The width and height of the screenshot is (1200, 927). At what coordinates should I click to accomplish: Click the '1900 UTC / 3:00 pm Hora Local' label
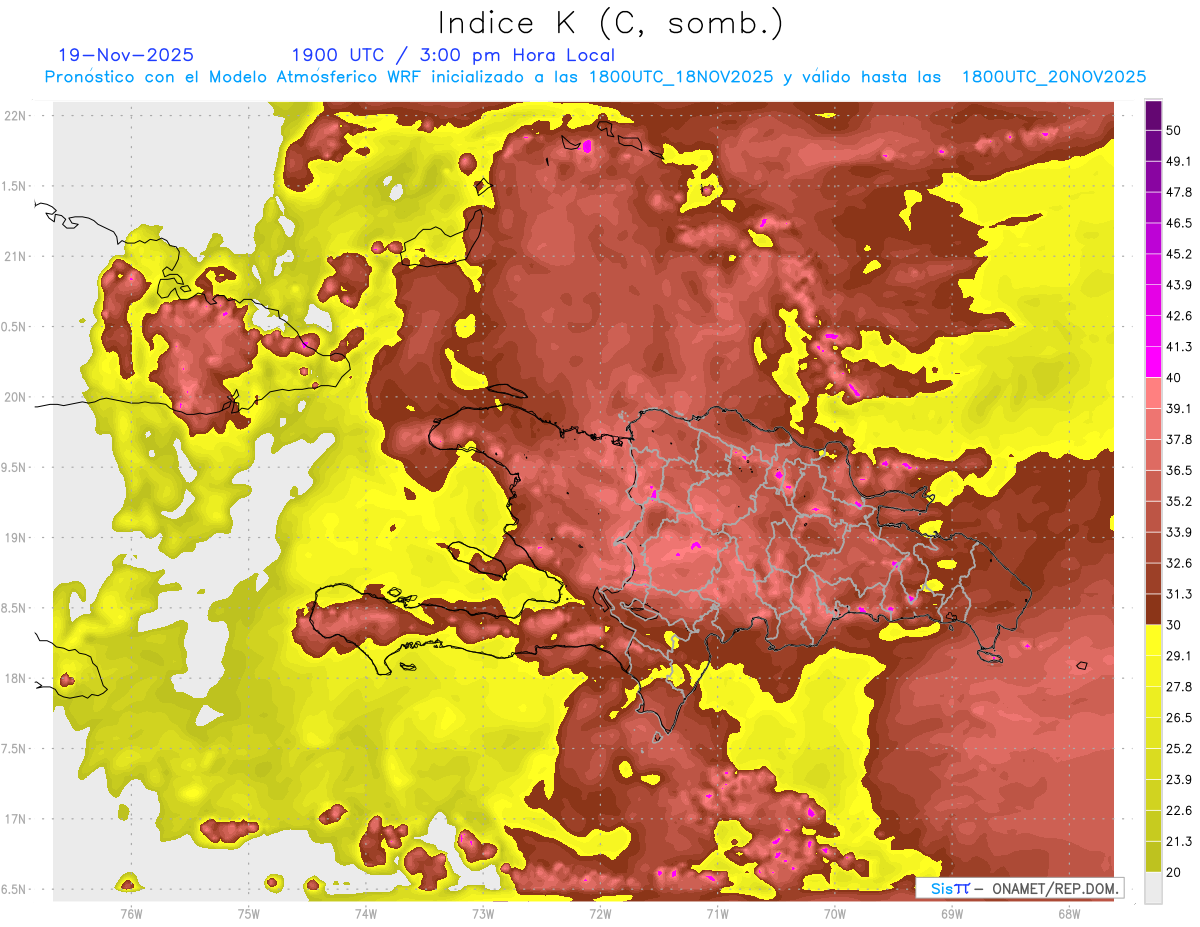(x=453, y=55)
